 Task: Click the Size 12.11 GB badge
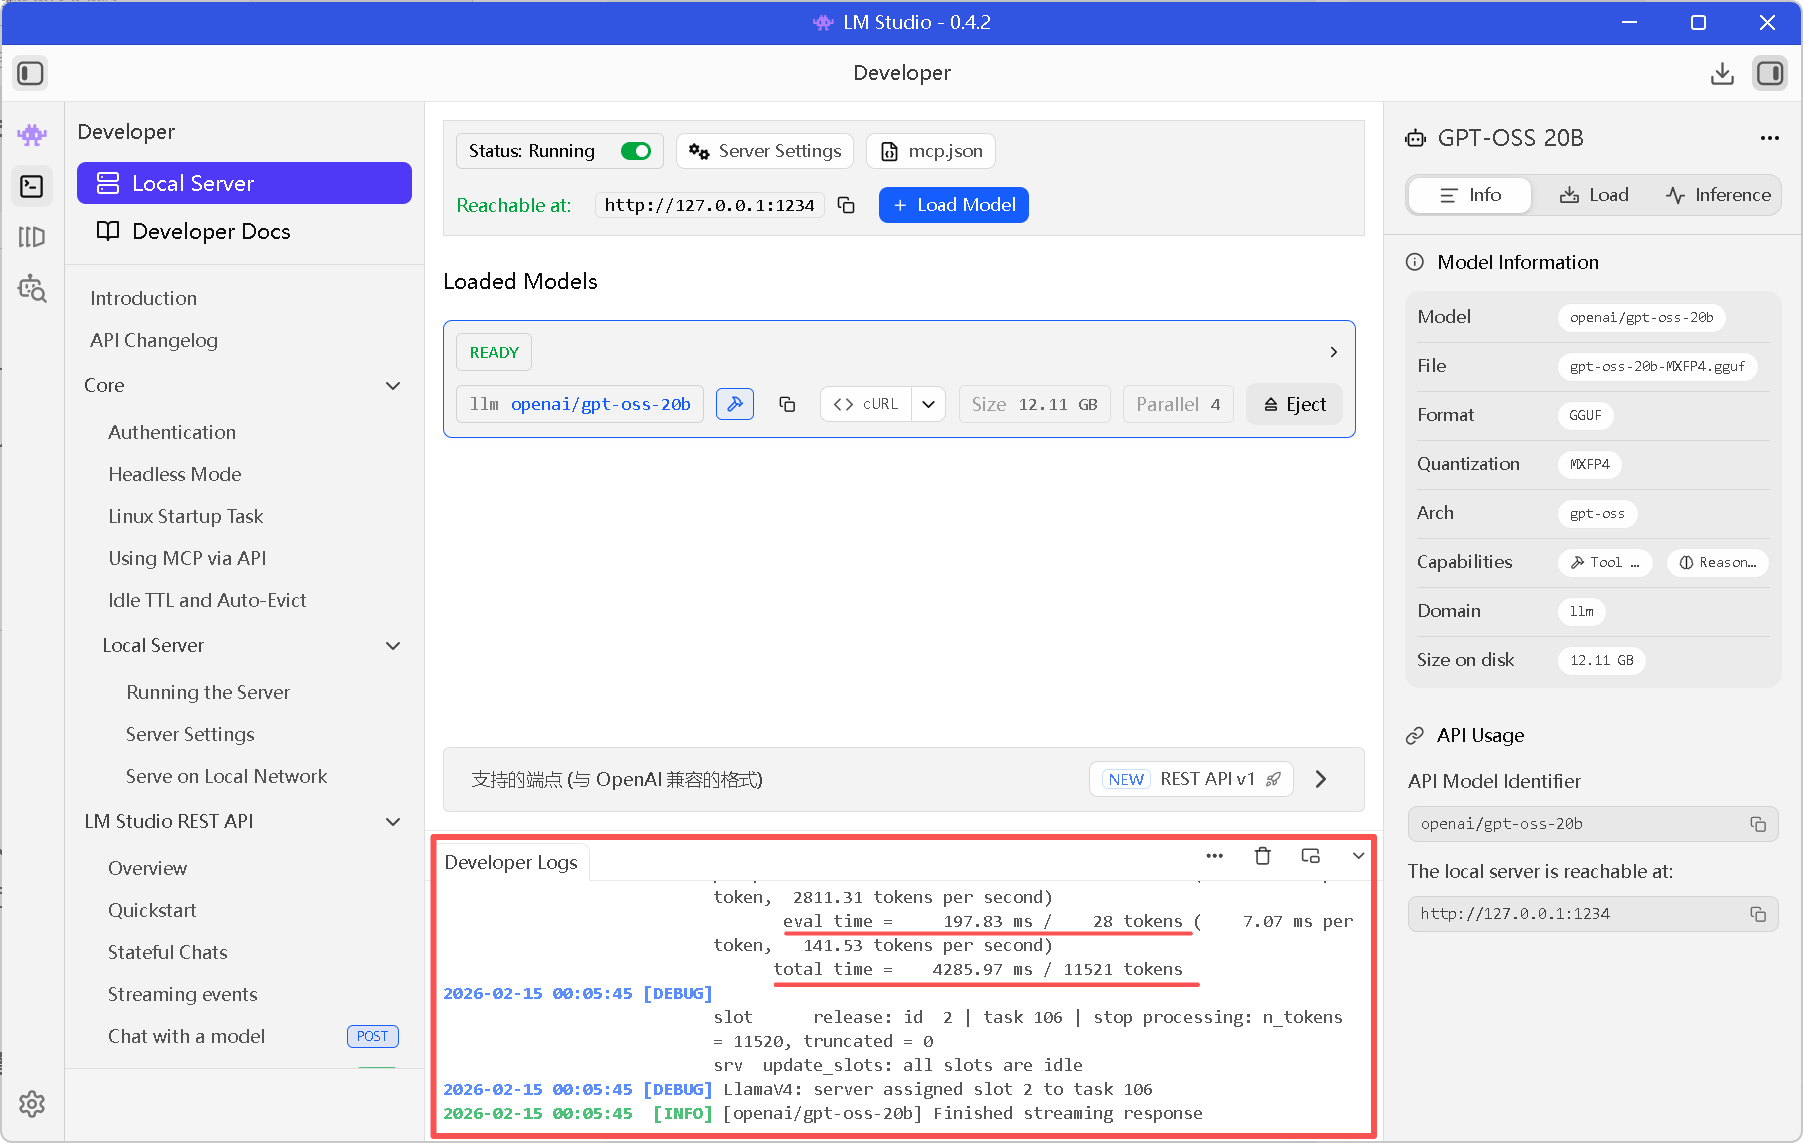(x=1035, y=404)
